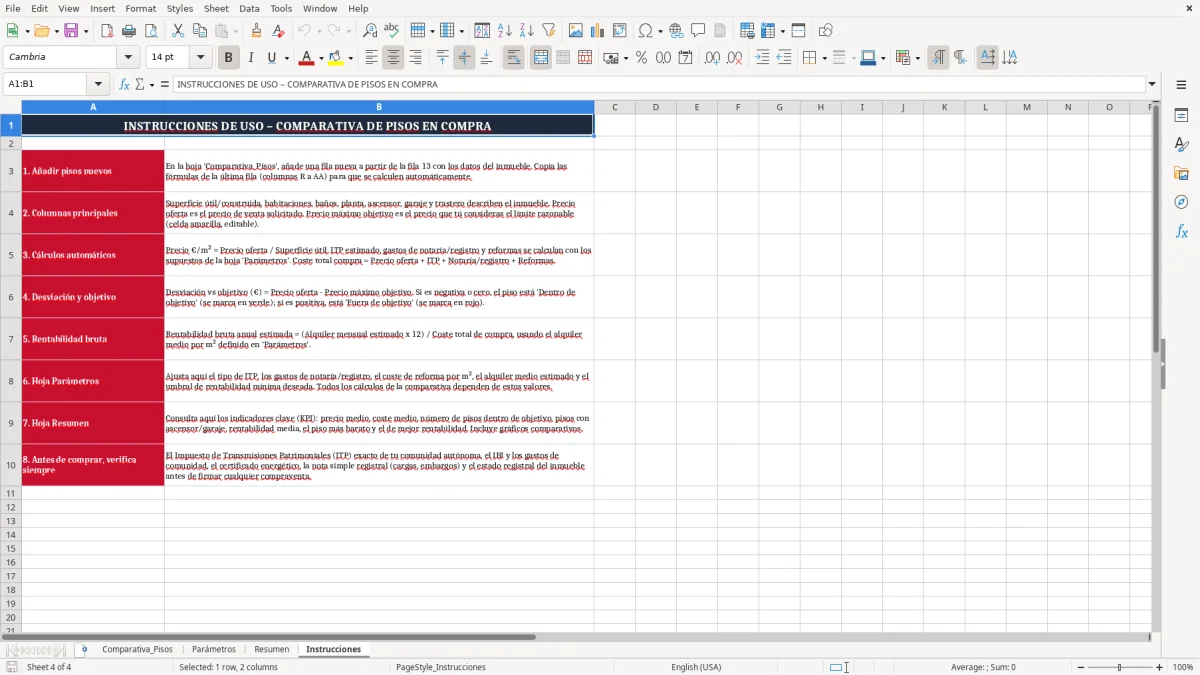Insert a comment
1200x675 pixels.
coord(698,31)
